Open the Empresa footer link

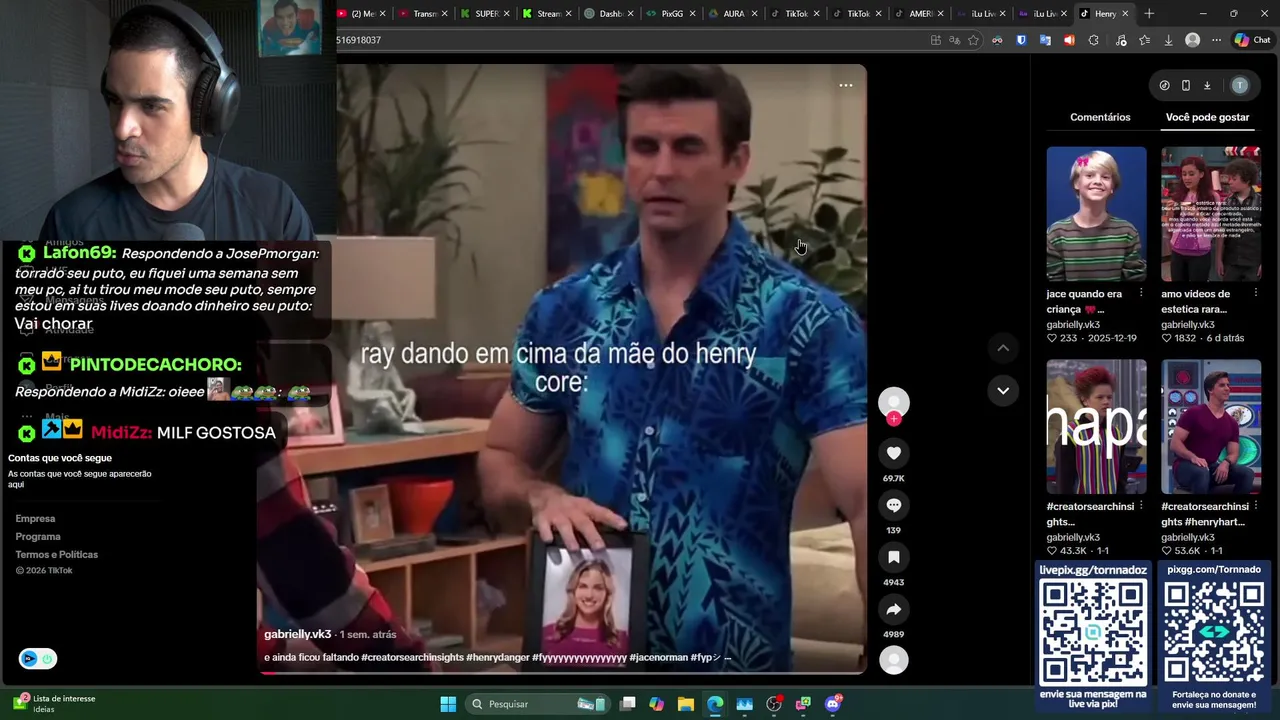(x=35, y=518)
